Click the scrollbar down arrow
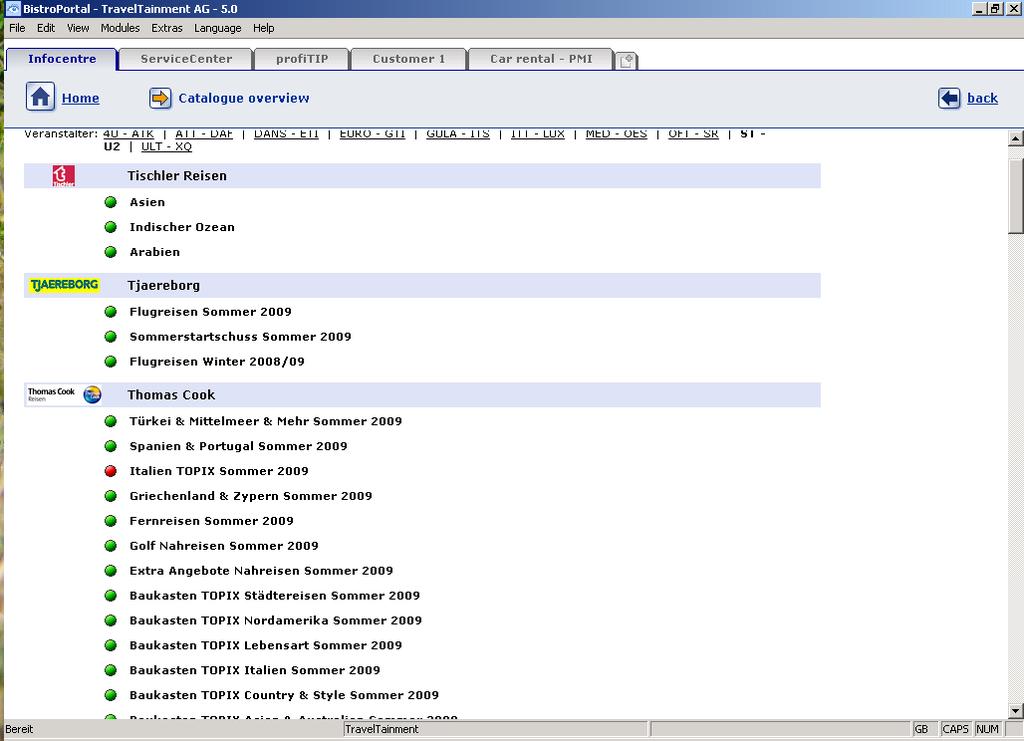This screenshot has width=1024, height=741. point(1016,711)
